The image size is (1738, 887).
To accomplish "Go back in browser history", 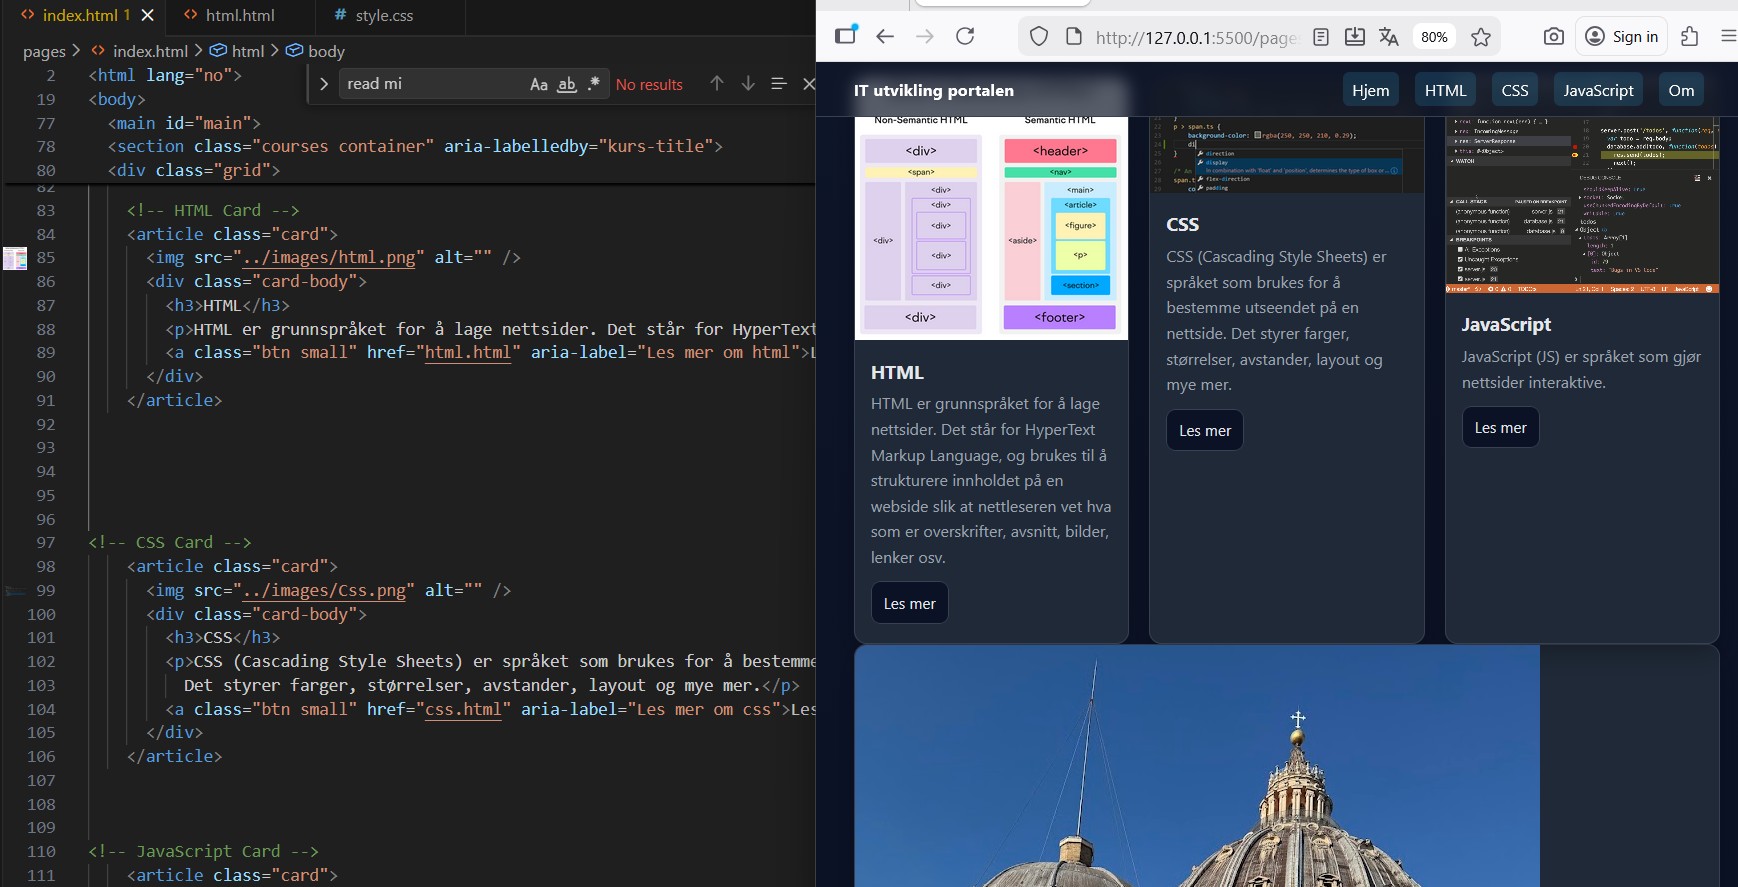I will (884, 37).
